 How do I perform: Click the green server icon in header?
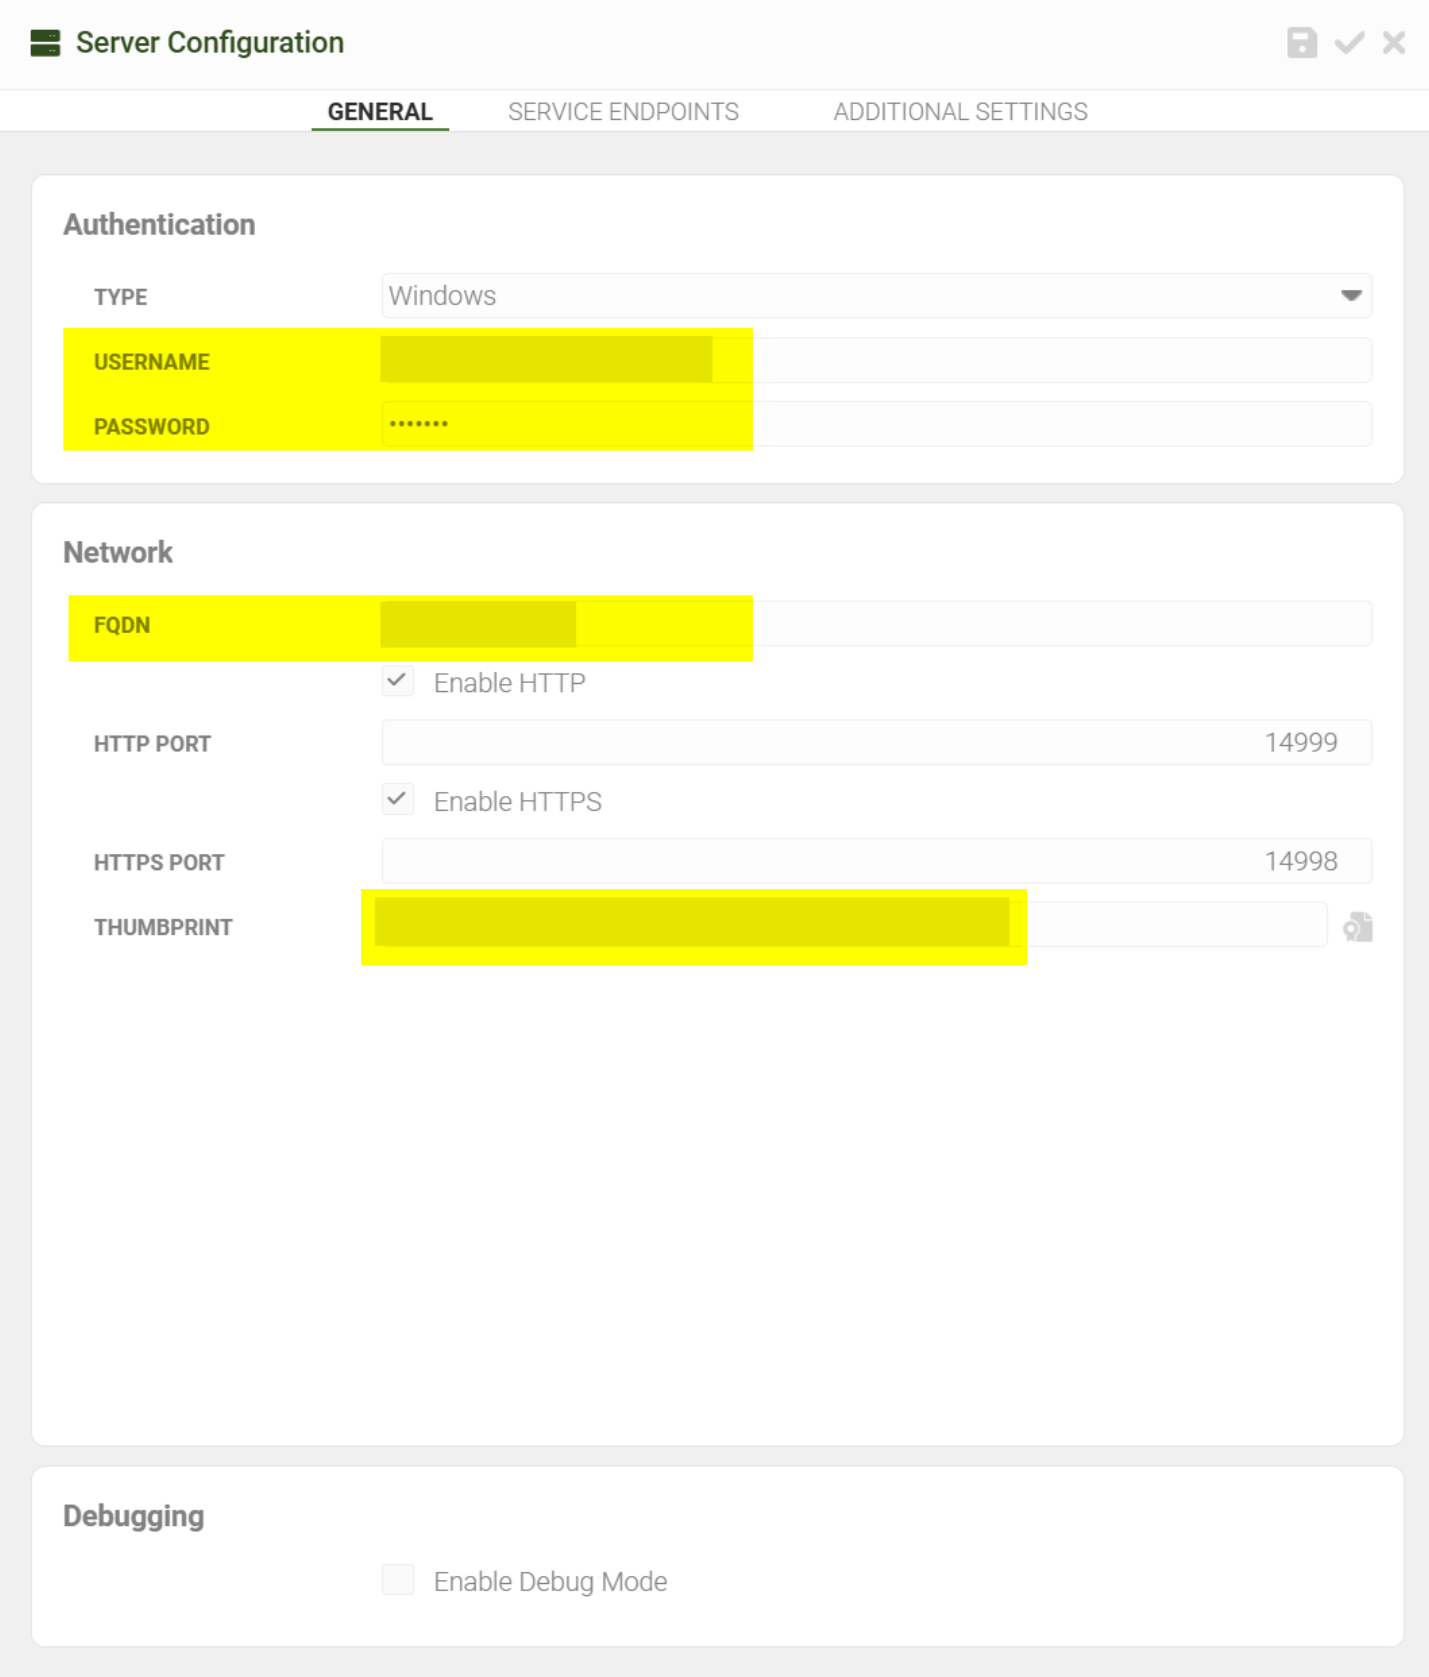[45, 43]
